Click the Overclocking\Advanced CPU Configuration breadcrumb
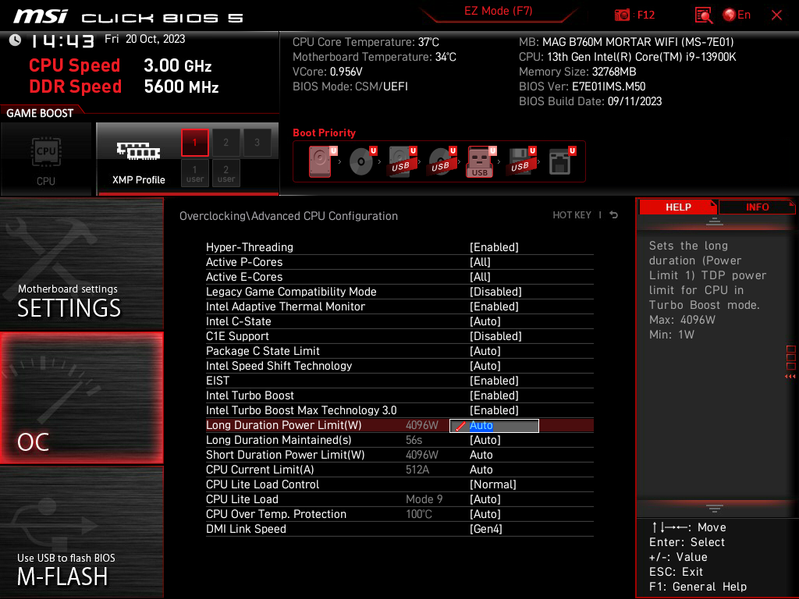 pos(288,216)
